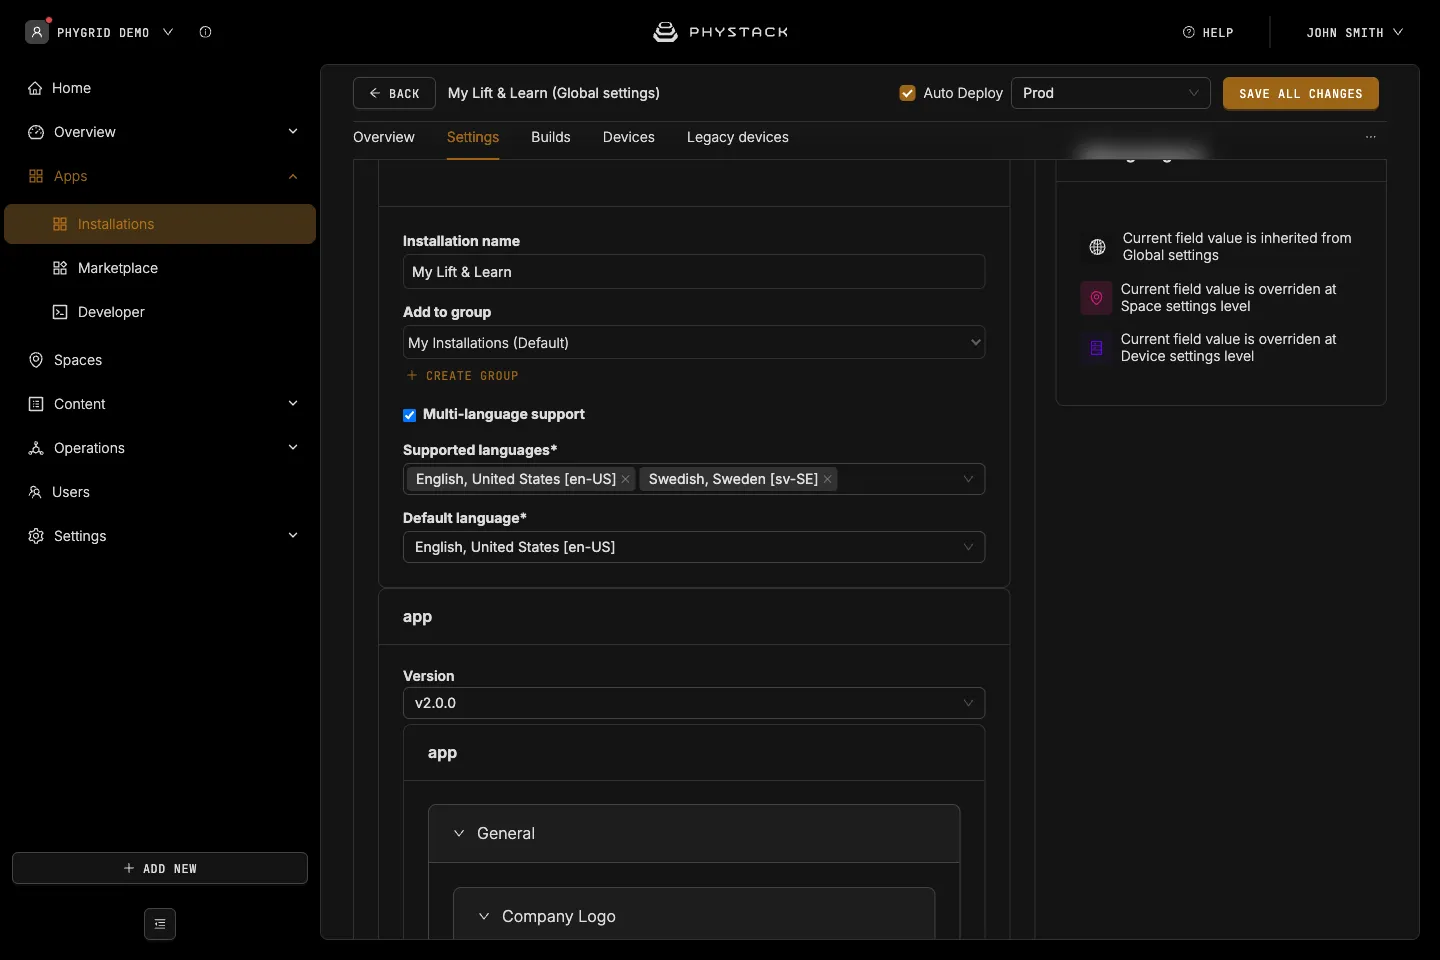The image size is (1440, 960).
Task: Toggle the Auto Deploy checkbox
Action: click(908, 93)
